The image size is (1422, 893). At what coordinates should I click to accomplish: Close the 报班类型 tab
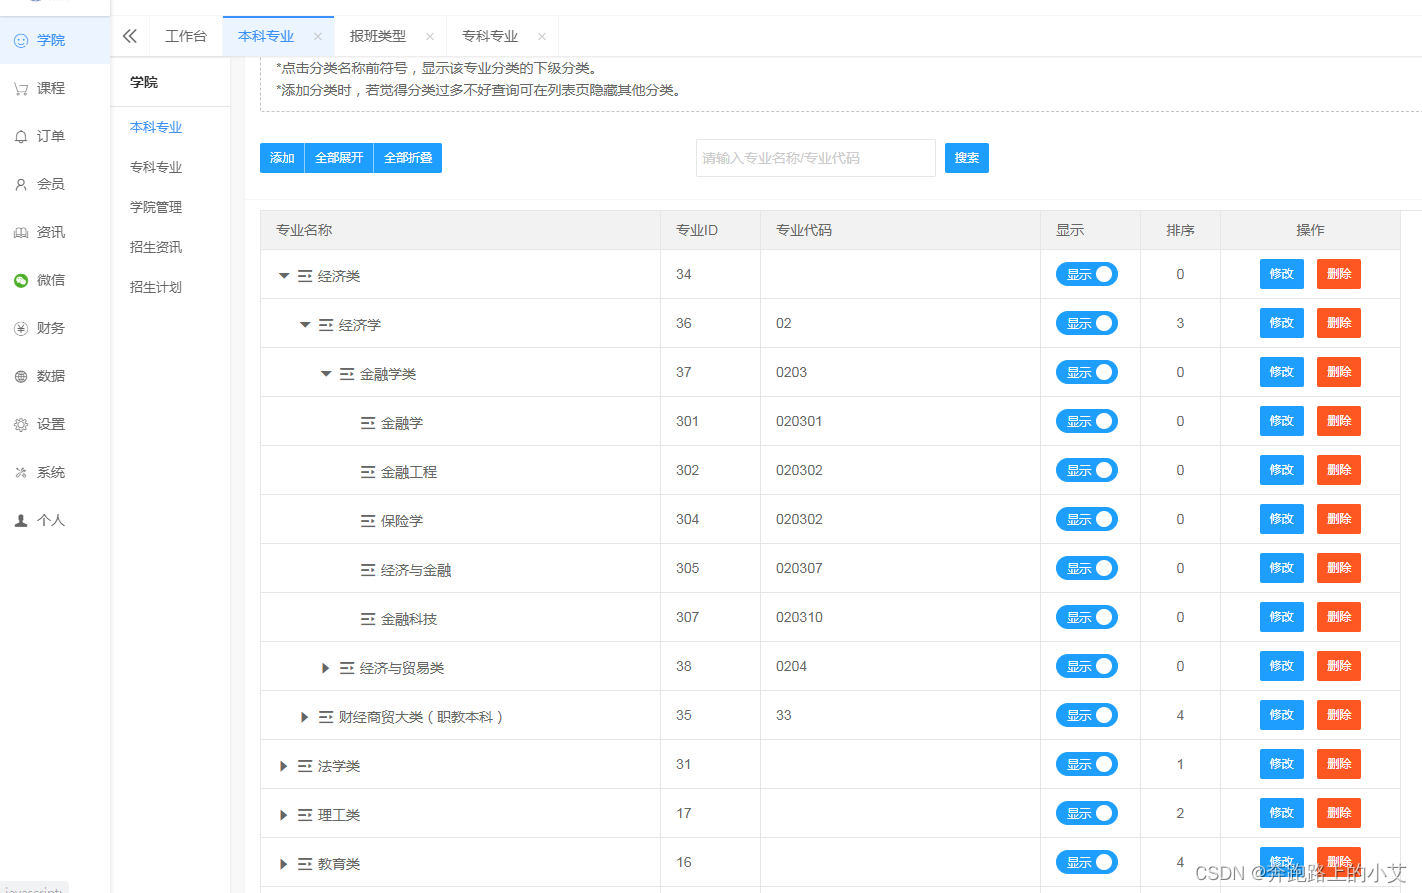430,36
